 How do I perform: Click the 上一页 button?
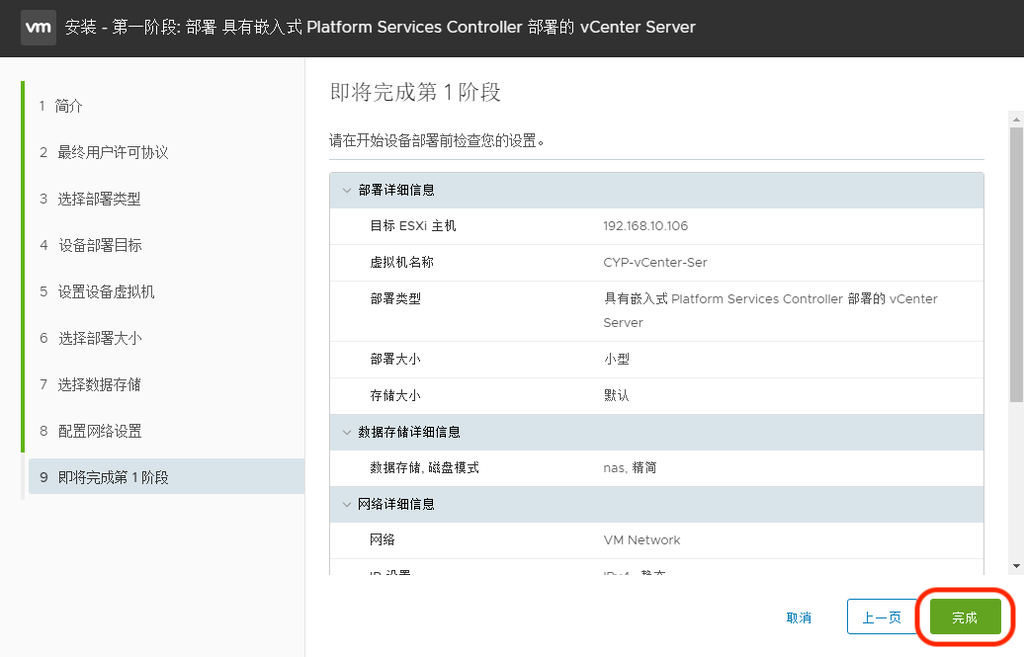point(882,617)
